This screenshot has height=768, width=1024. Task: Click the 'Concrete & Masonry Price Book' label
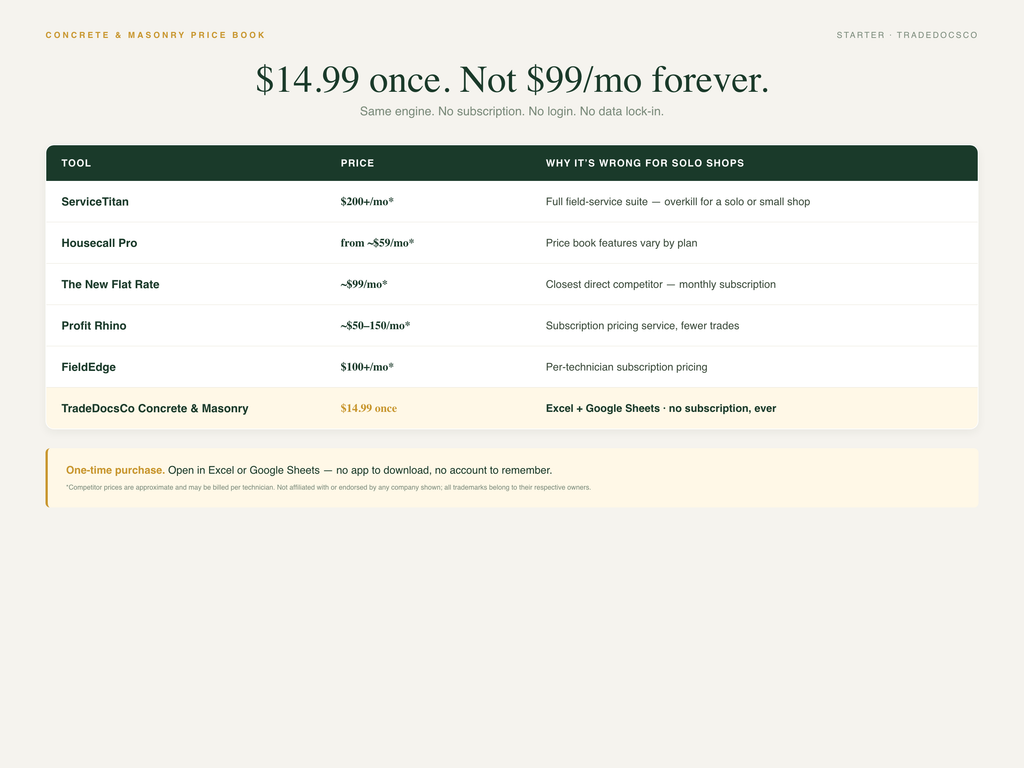(155, 35)
